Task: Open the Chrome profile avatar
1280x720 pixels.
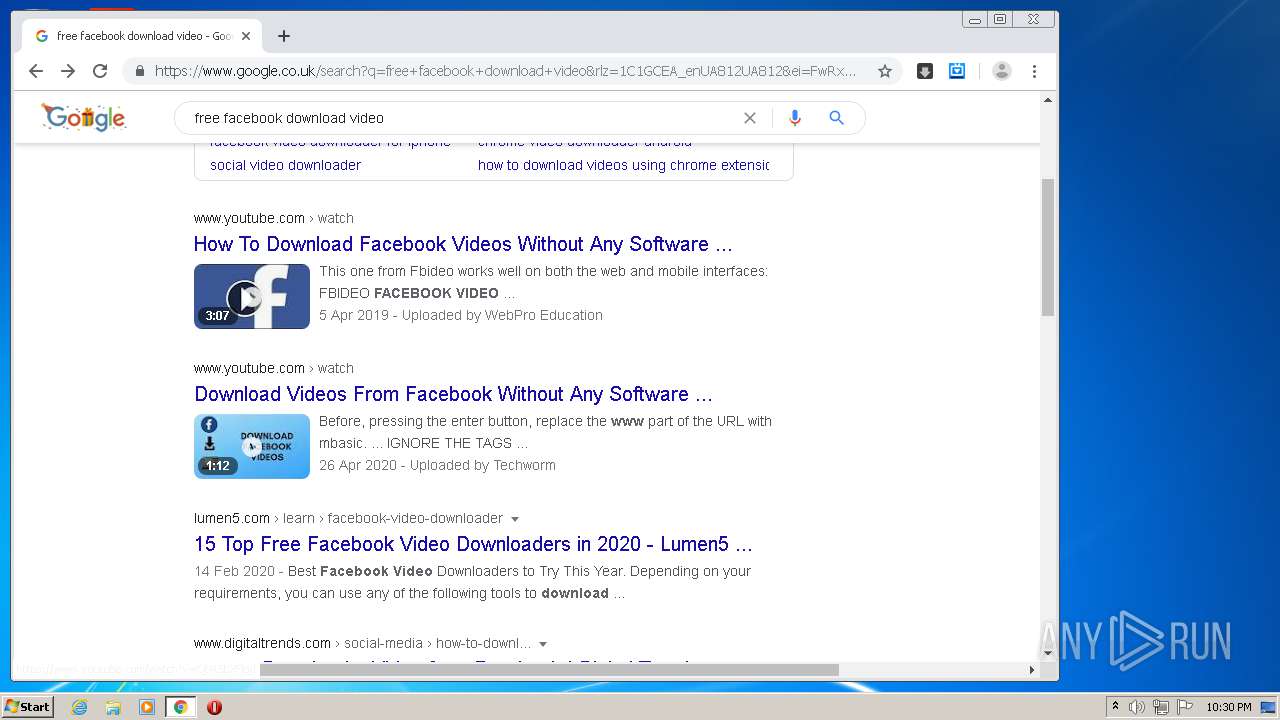Action: tap(1002, 71)
